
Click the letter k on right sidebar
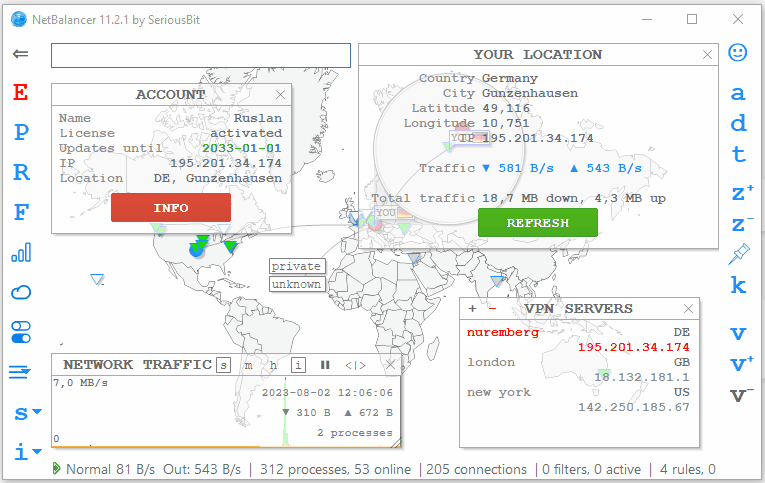739,285
